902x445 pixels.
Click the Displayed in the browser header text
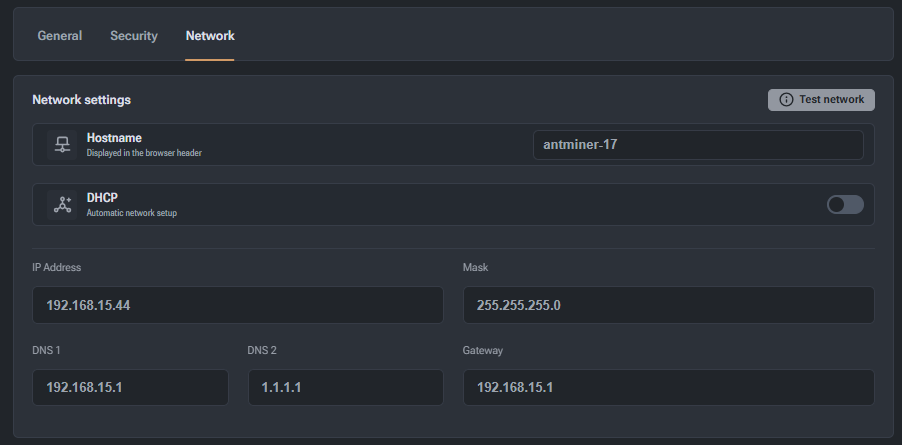pos(144,153)
